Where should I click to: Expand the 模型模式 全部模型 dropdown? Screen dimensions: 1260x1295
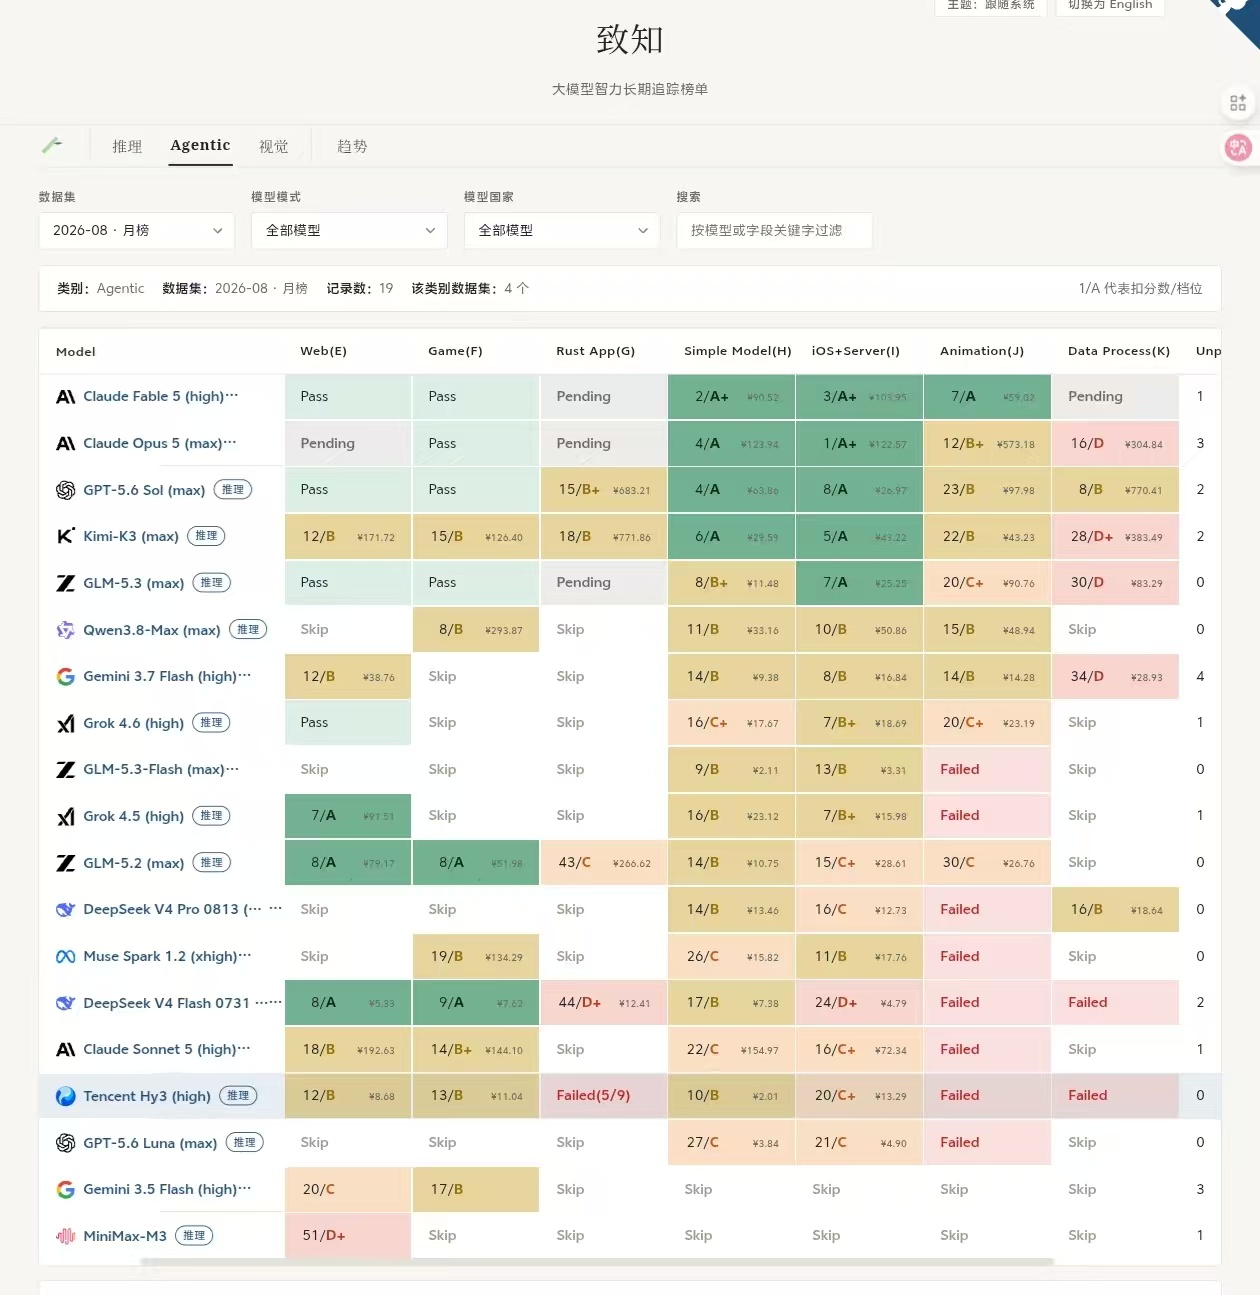click(349, 230)
